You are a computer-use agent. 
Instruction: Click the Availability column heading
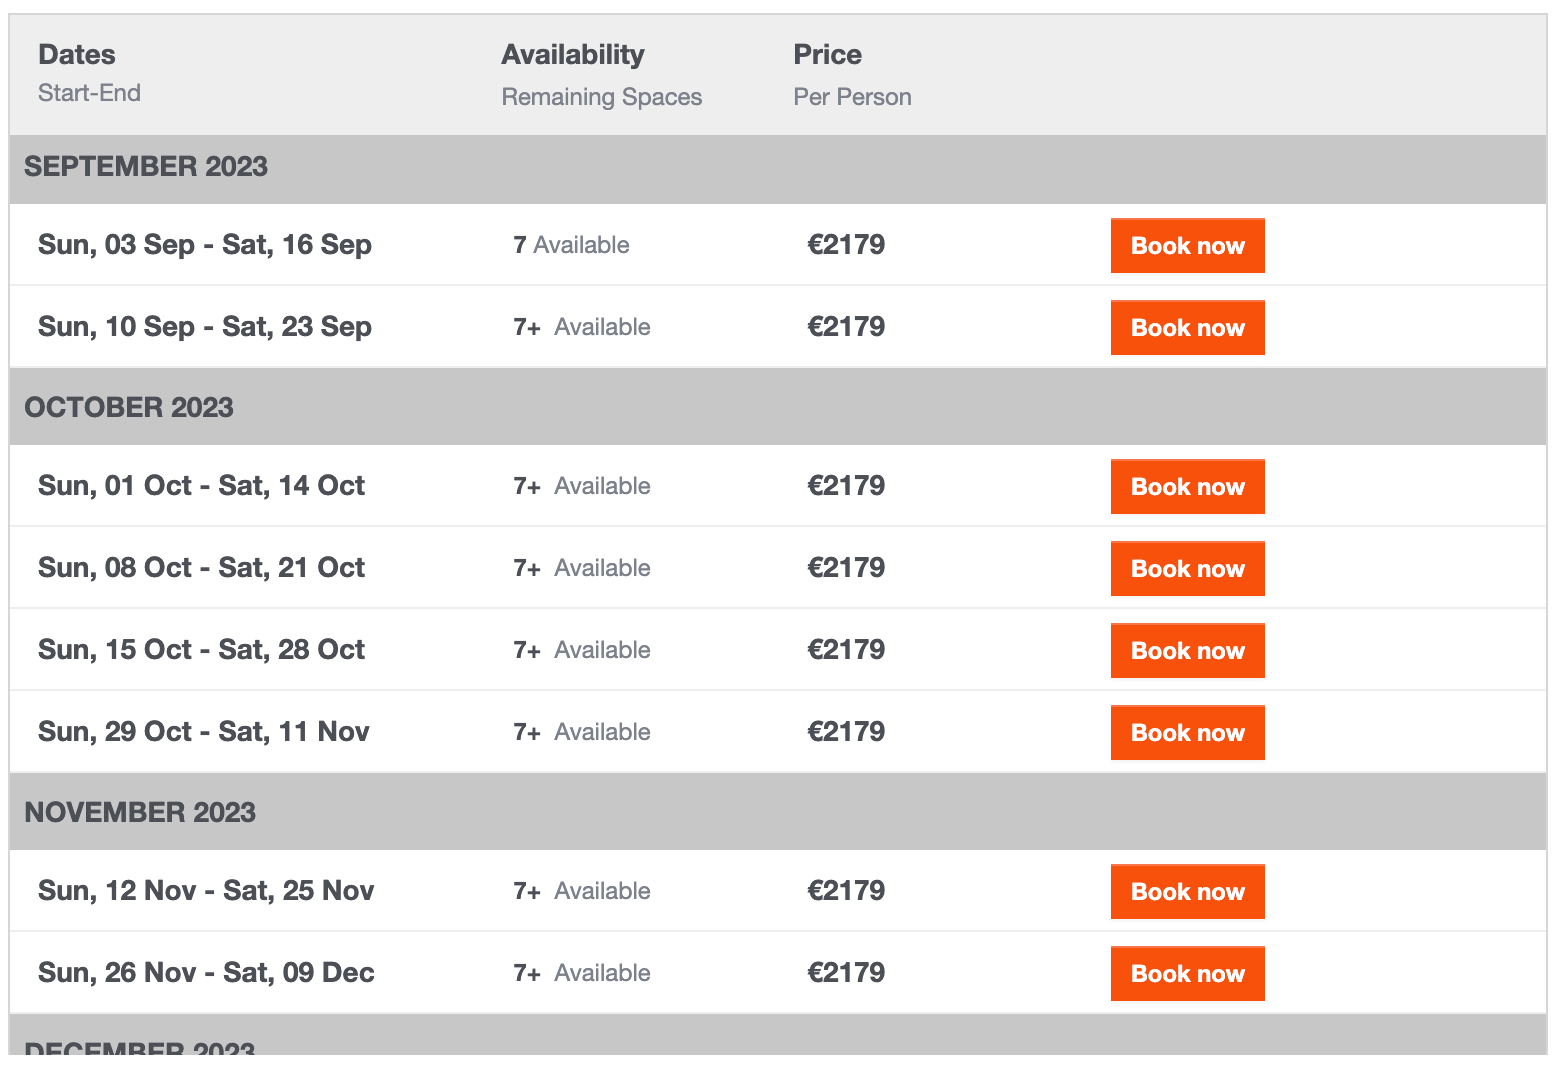573,55
